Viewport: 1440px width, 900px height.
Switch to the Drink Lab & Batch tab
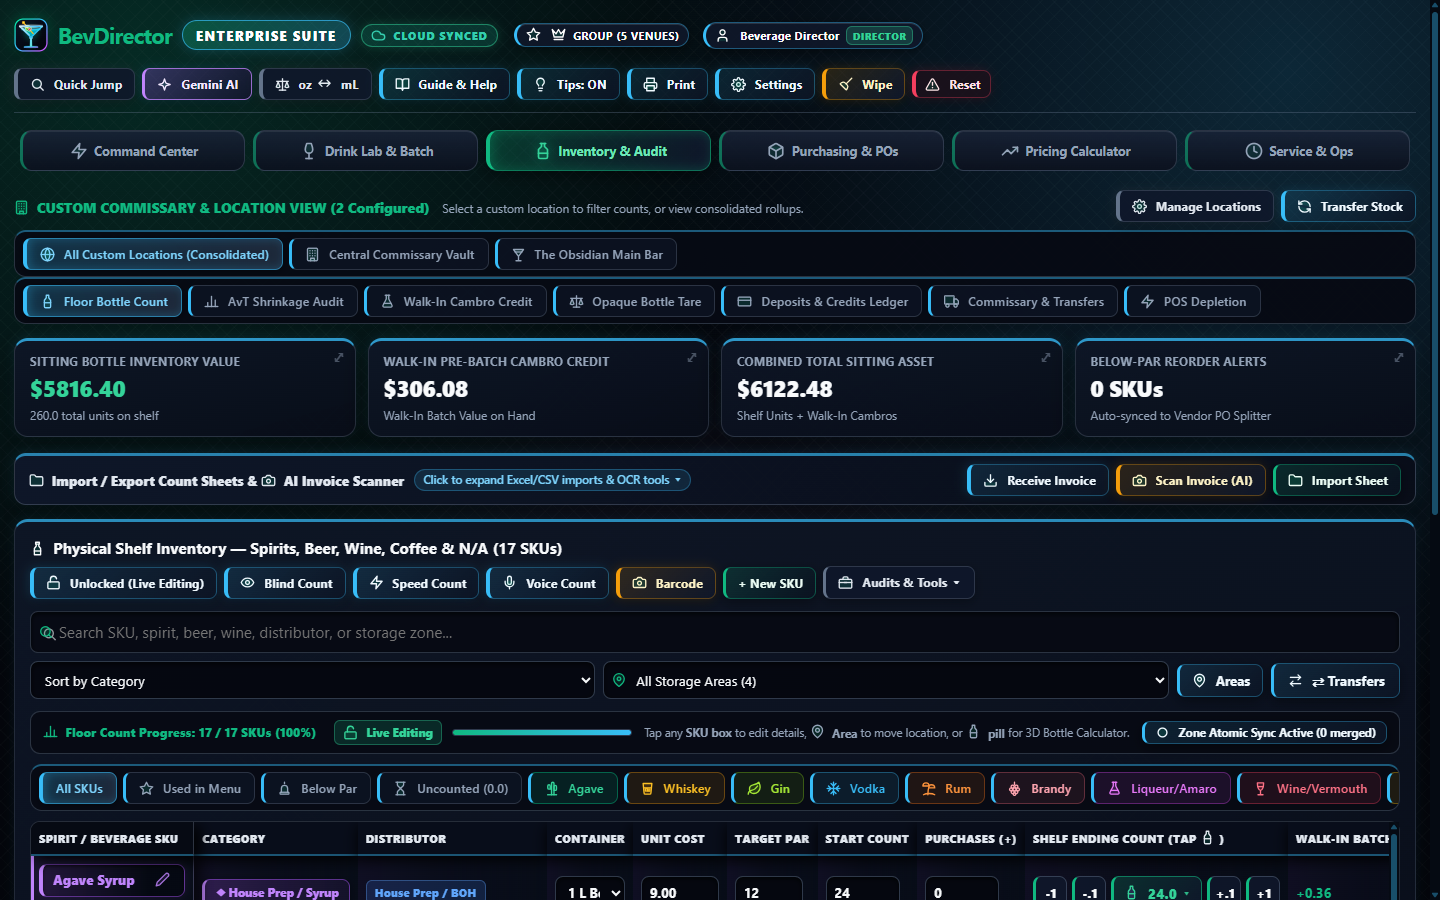click(x=366, y=151)
